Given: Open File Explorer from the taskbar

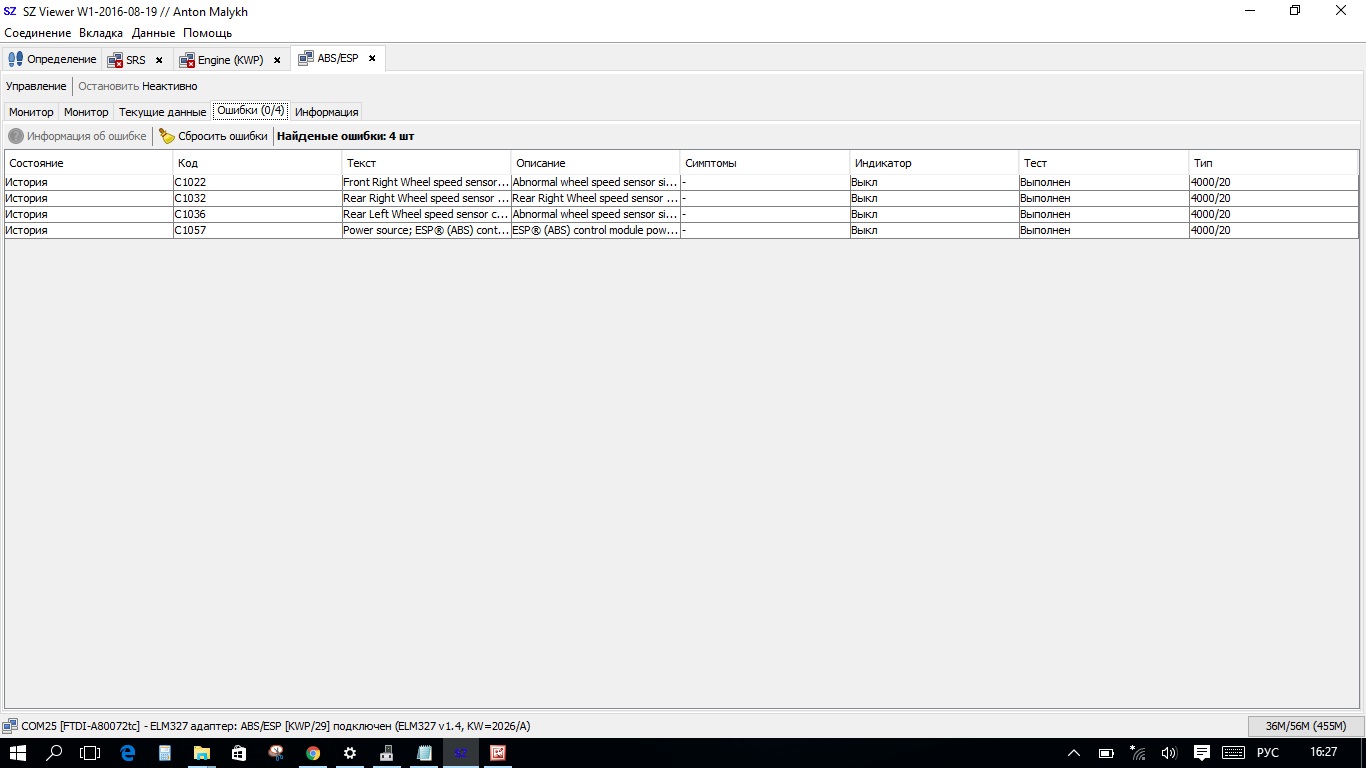Looking at the screenshot, I should point(202,753).
